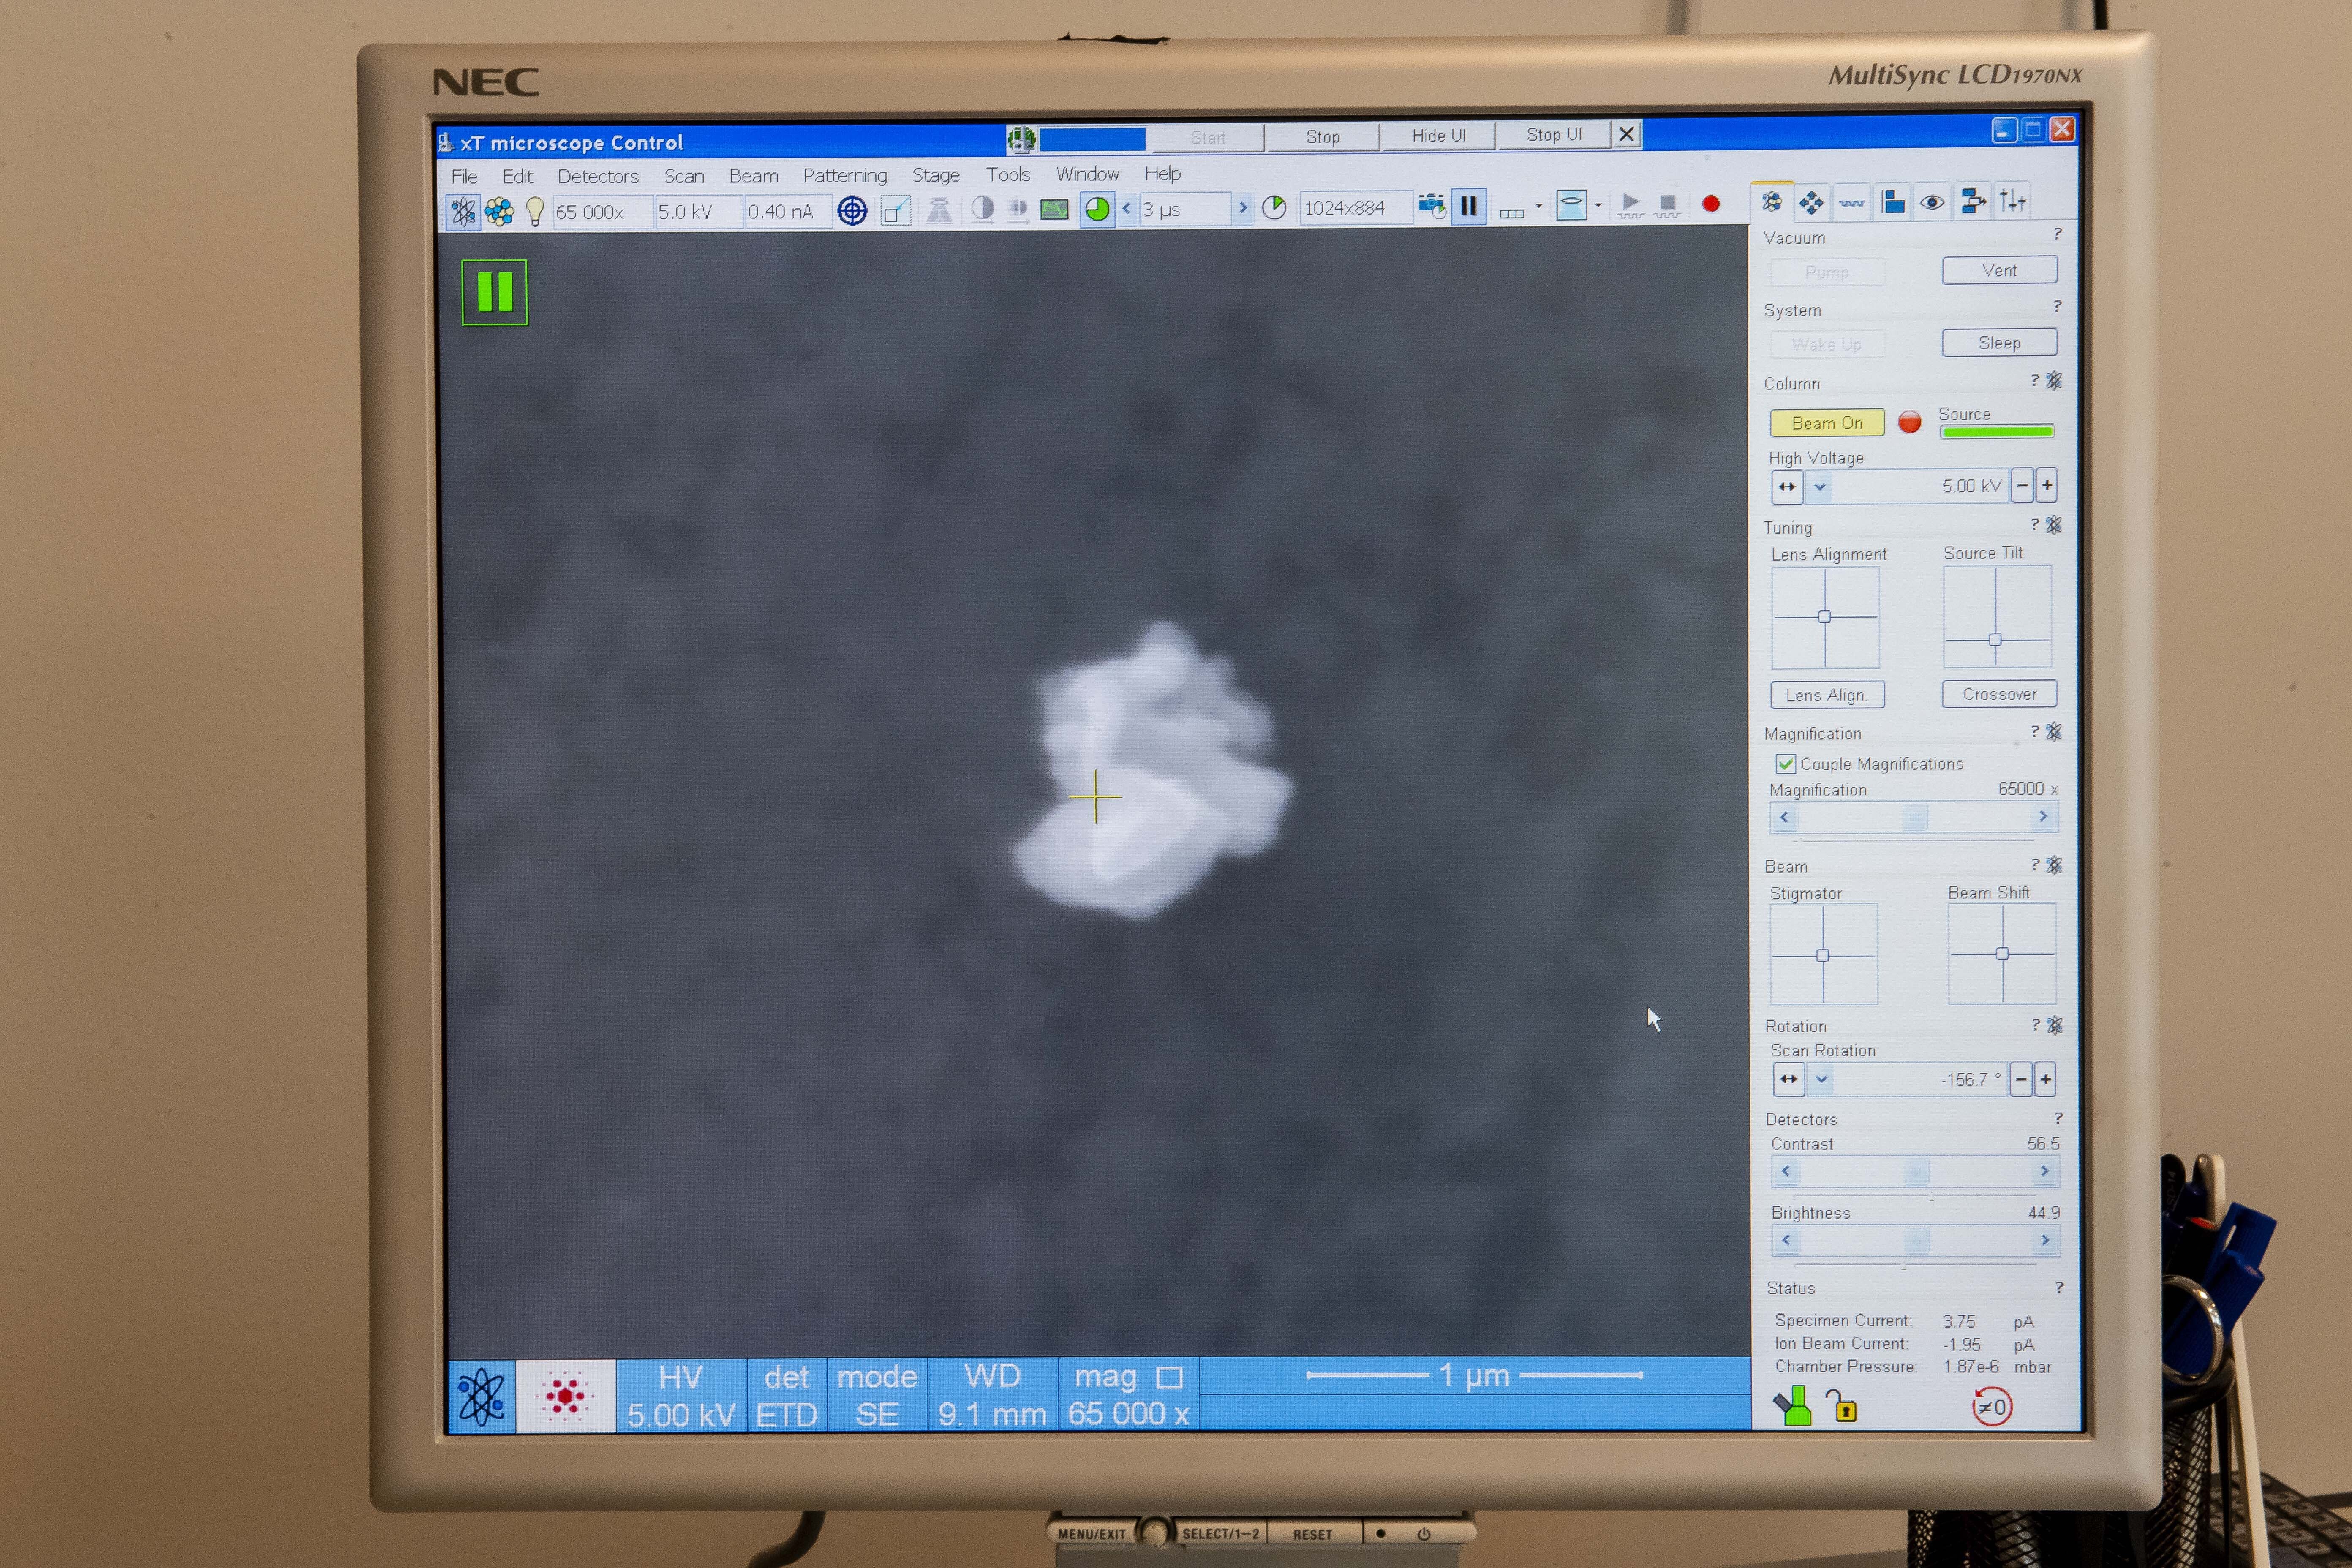The image size is (2352, 1568).
Task: Click the Rotation section beam reset icon
Action: [x=2054, y=1025]
